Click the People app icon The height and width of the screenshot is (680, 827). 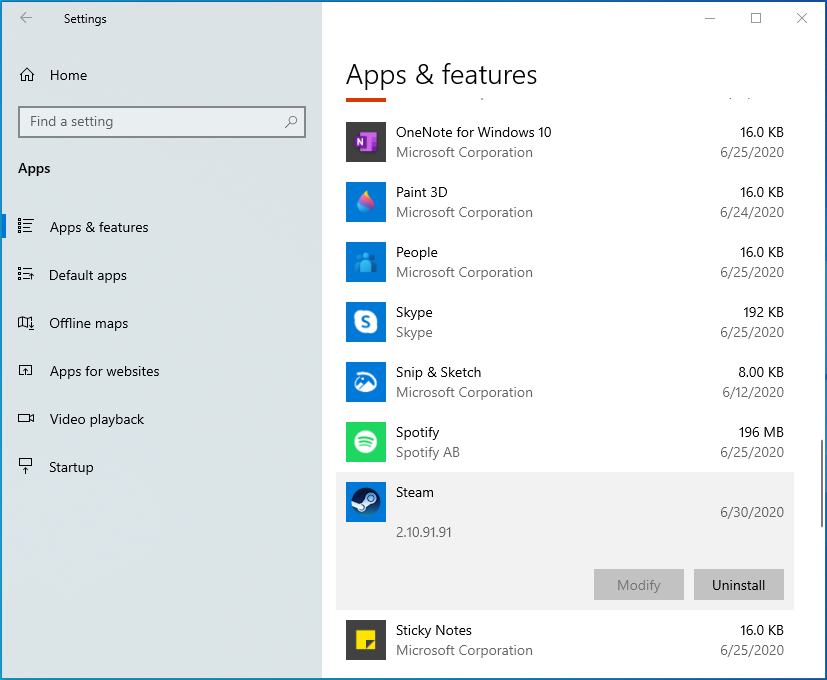[366, 262]
